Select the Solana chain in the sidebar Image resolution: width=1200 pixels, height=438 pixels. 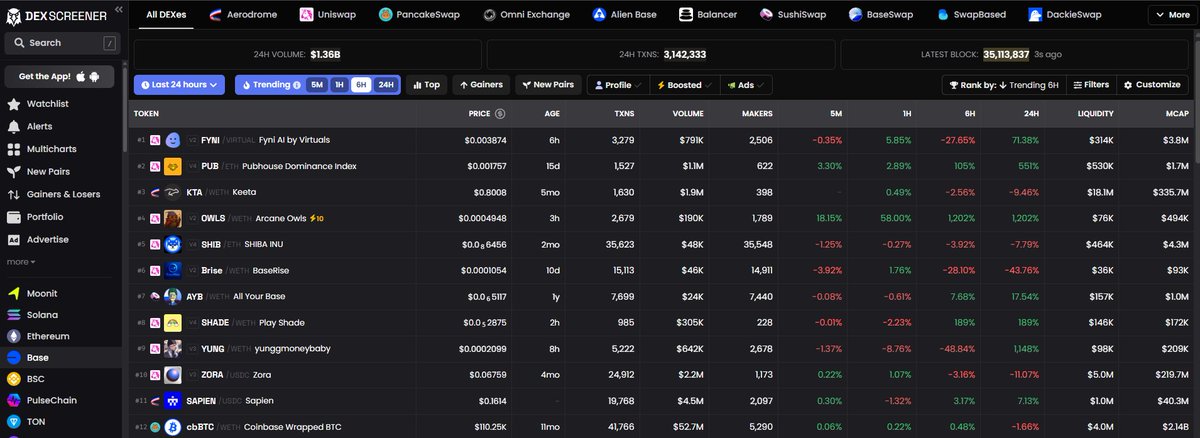click(x=41, y=315)
